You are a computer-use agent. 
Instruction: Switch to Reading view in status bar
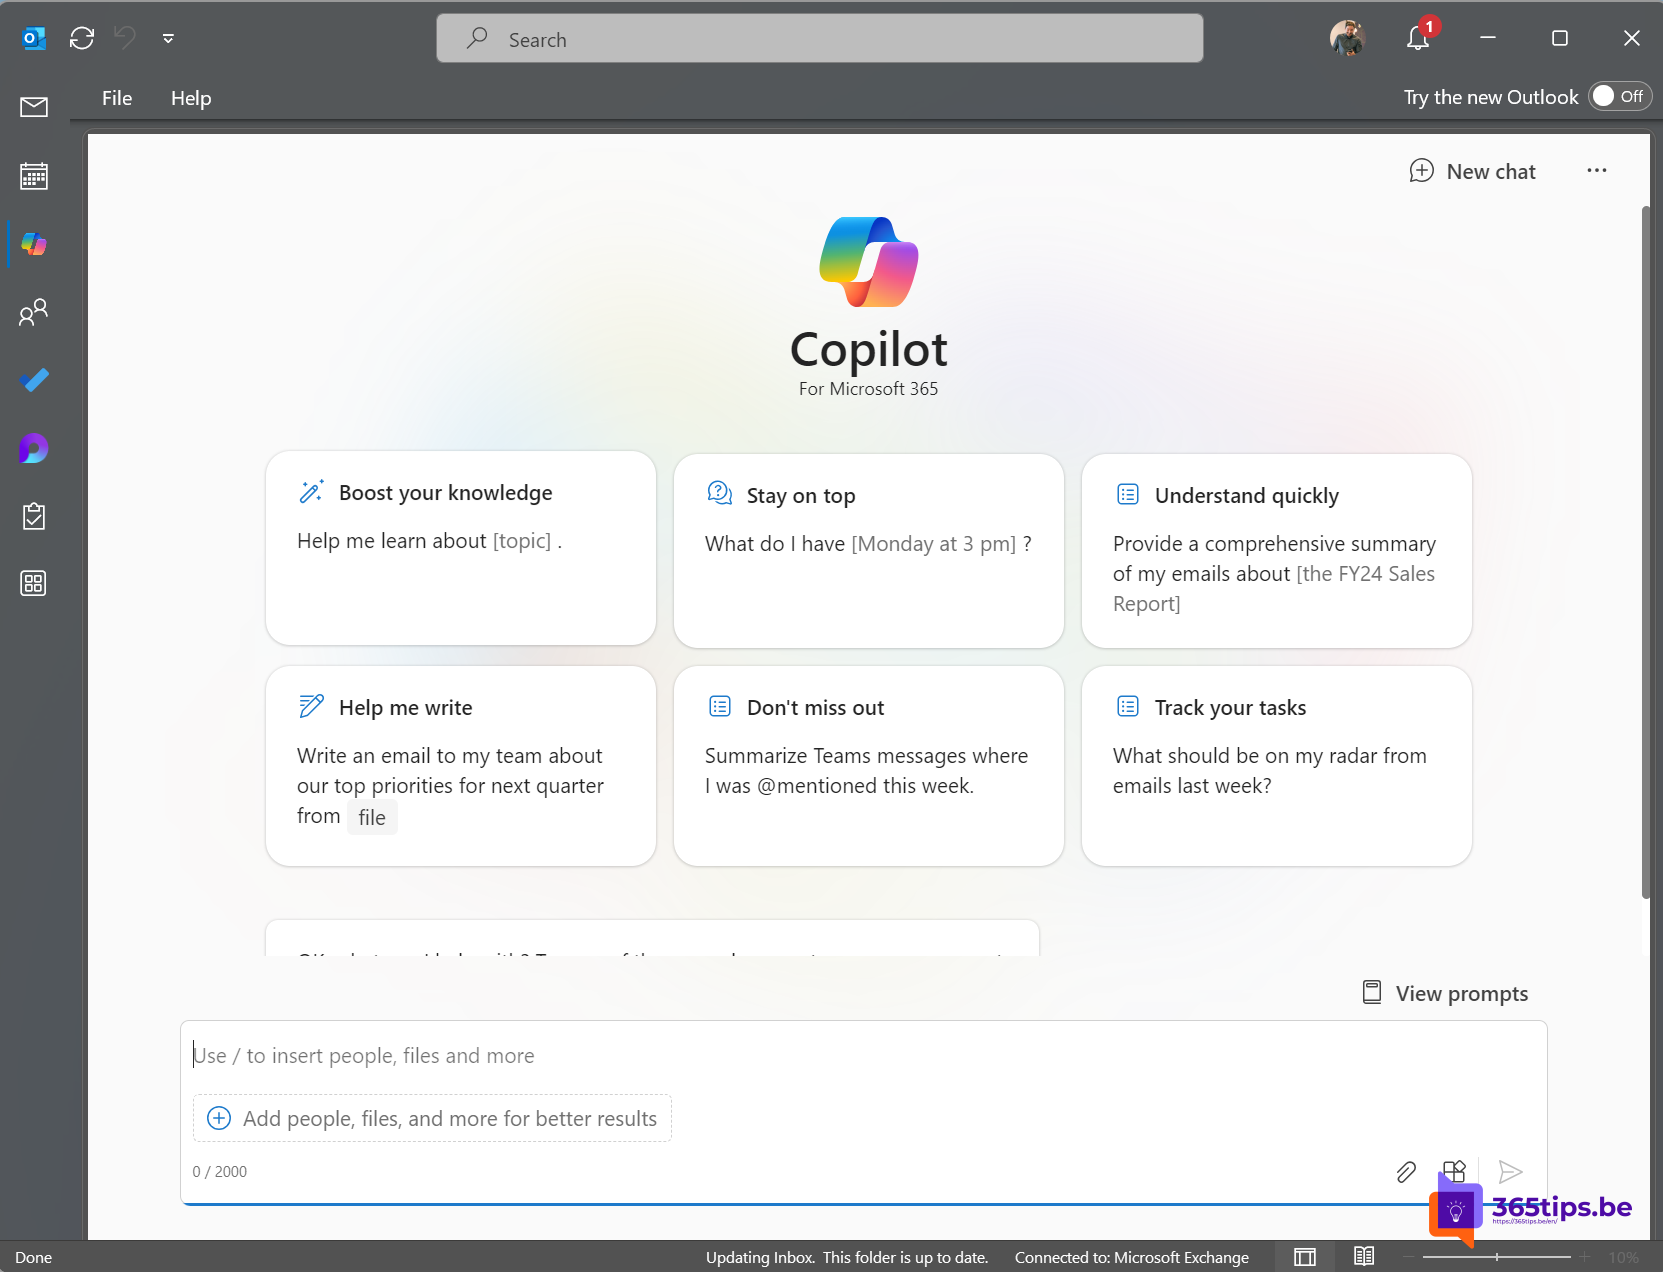[x=1364, y=1256]
